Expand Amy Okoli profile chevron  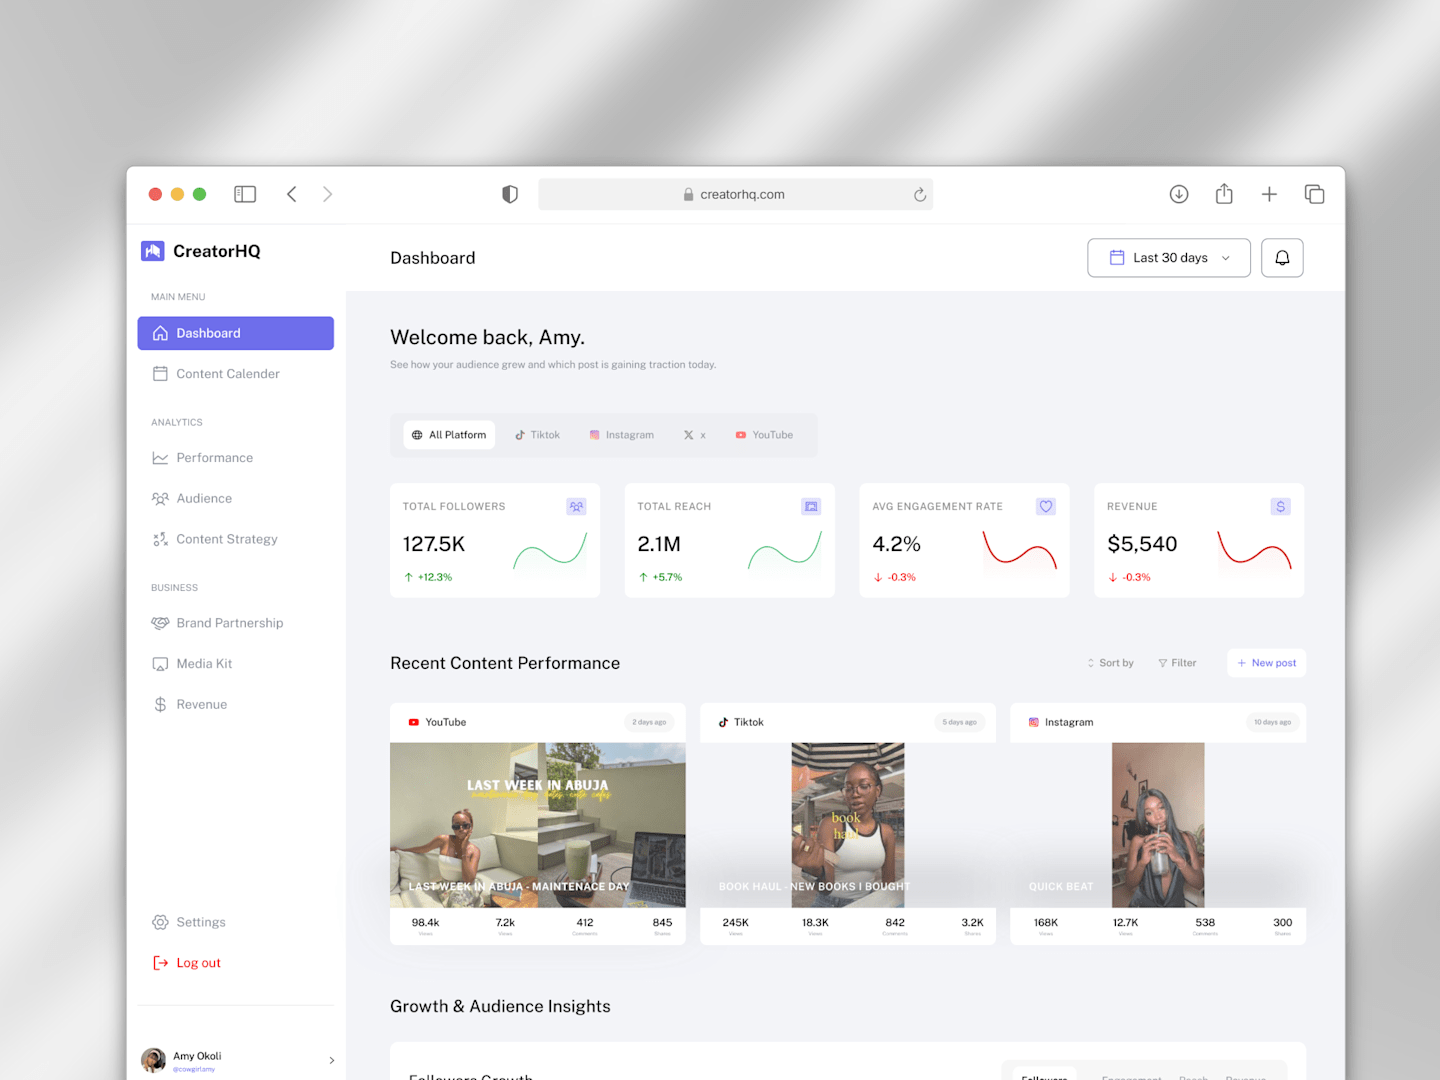coord(332,1060)
